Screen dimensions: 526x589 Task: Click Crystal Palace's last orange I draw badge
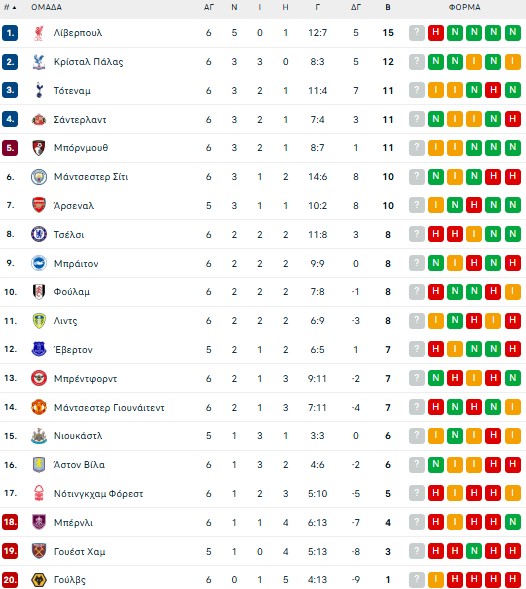click(513, 62)
